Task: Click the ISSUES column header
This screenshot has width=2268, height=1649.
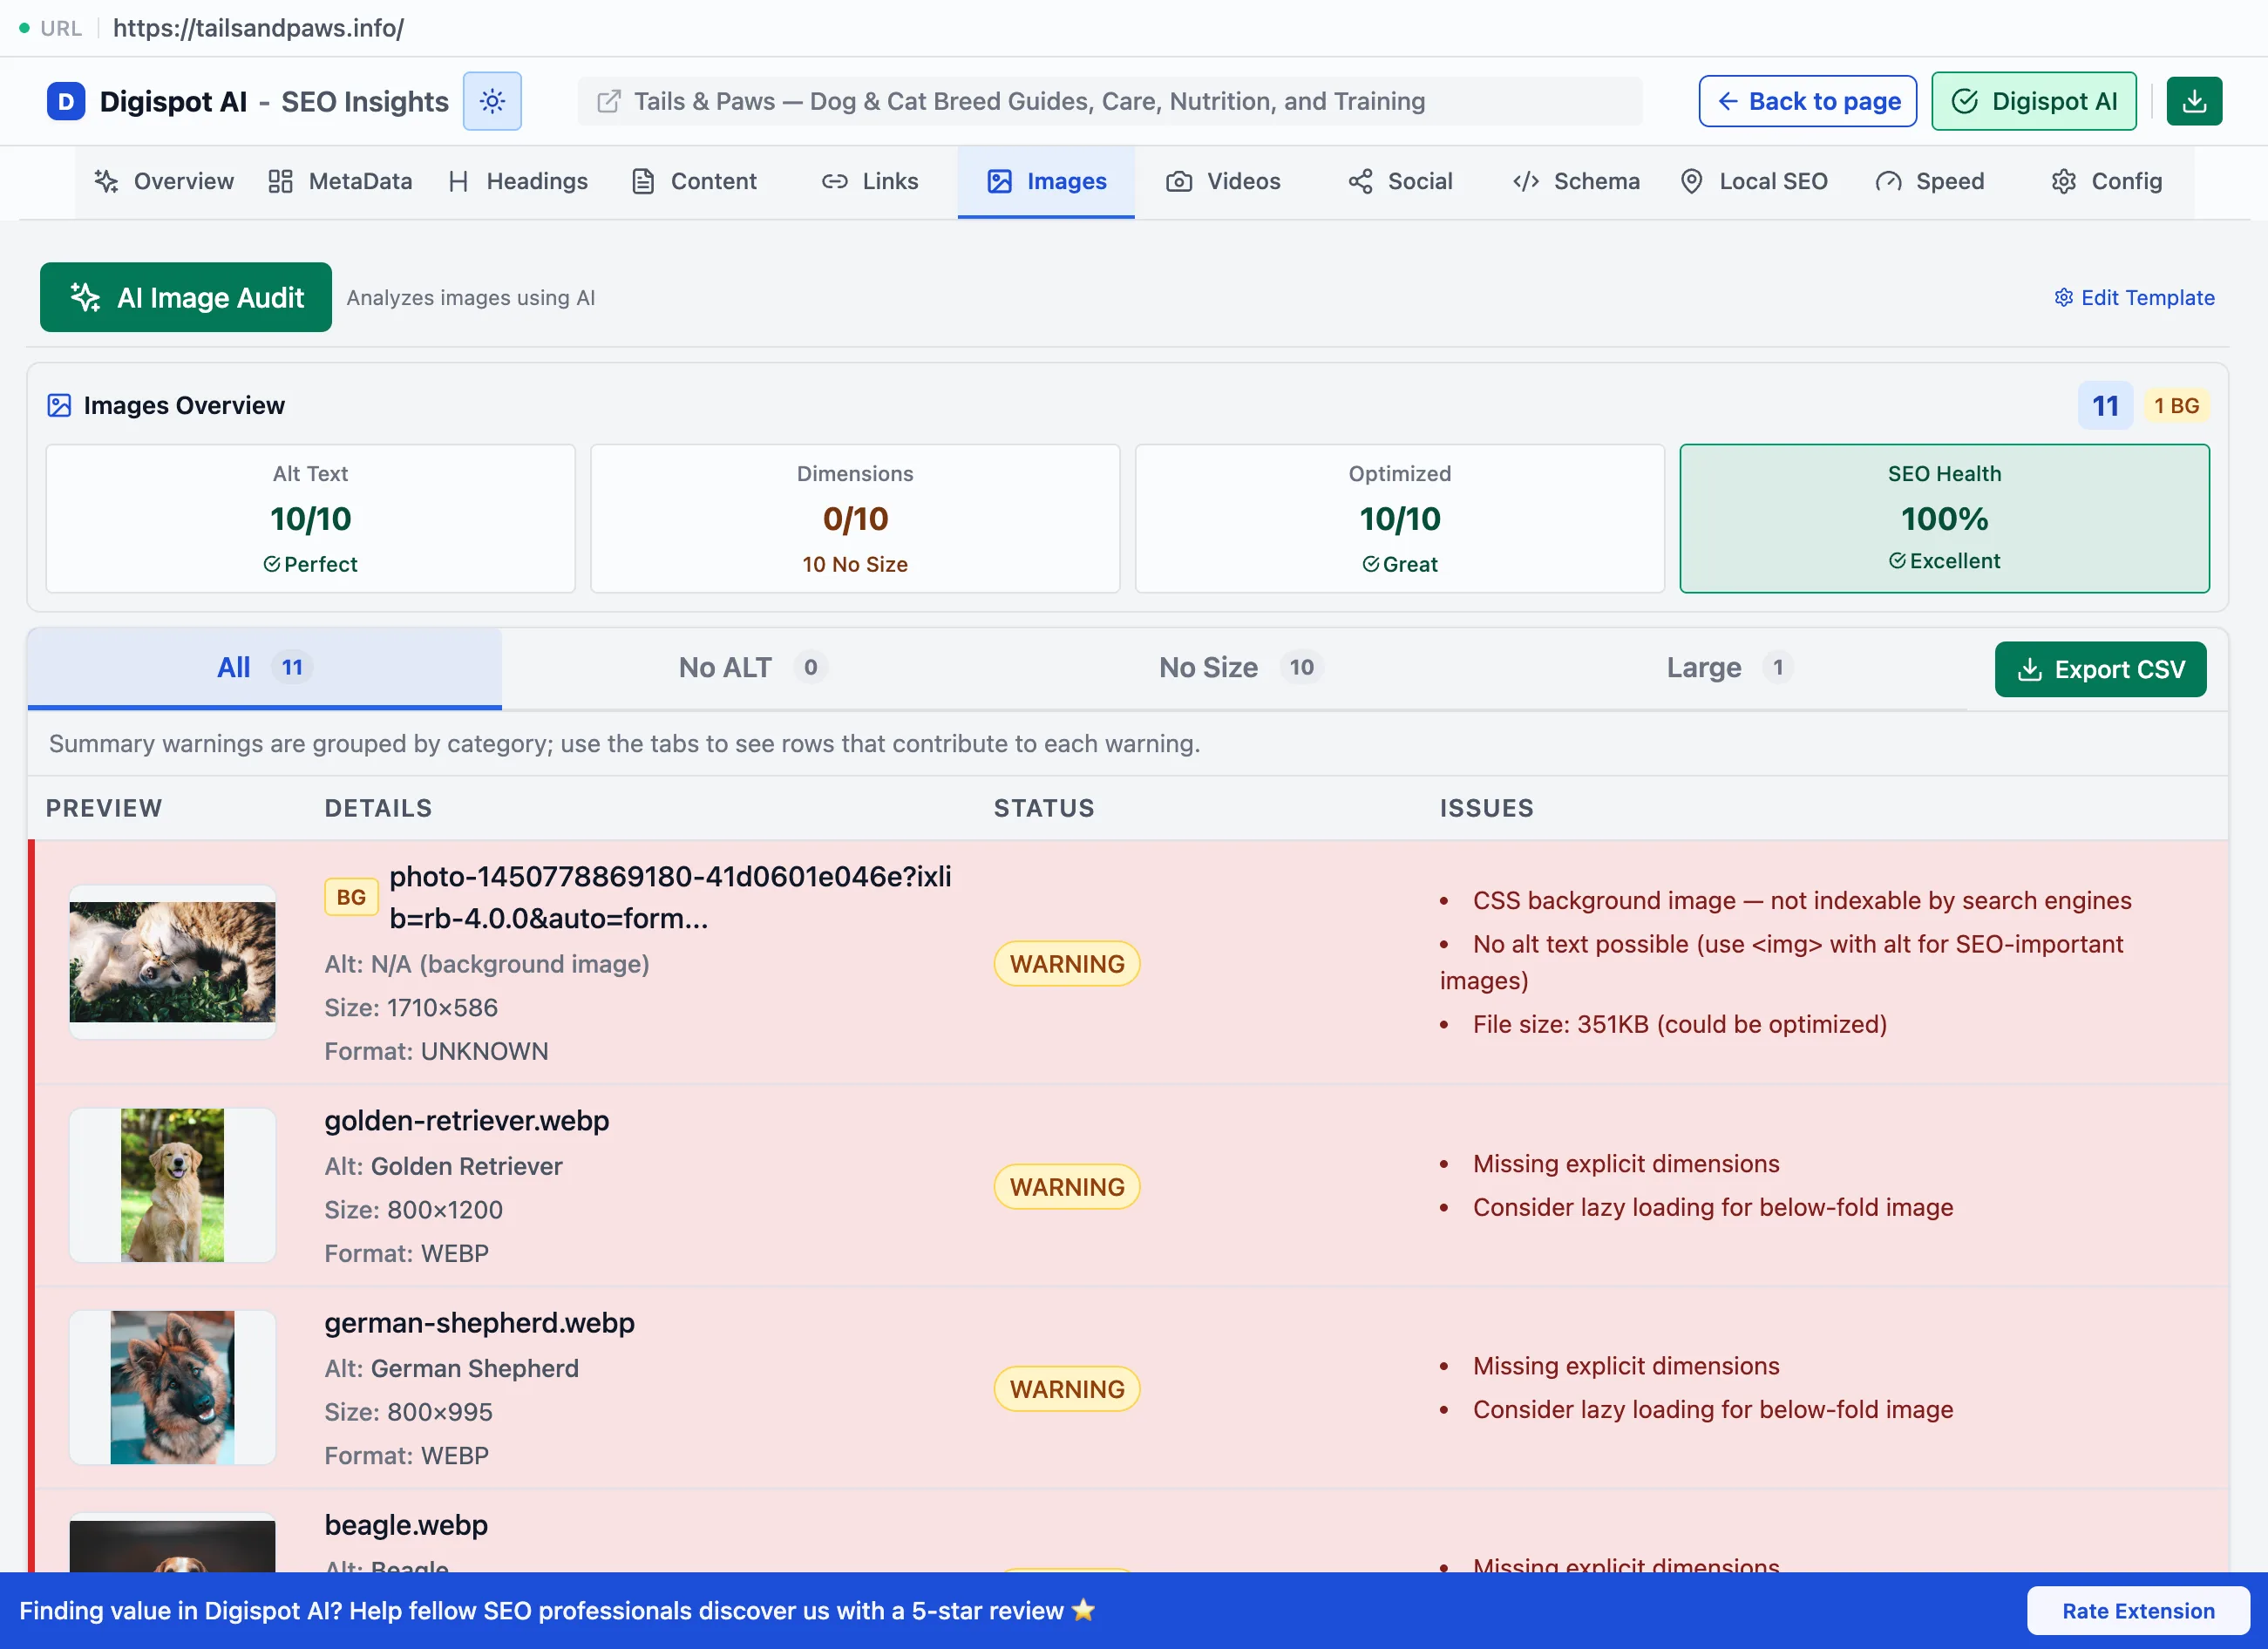Action: click(x=1486, y=808)
